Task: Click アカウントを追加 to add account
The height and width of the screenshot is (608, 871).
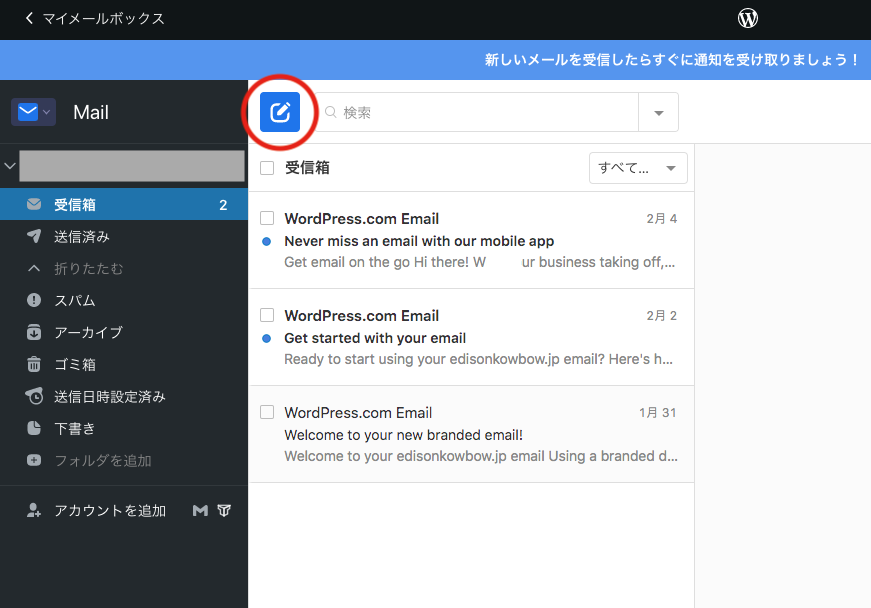Action: click(x=109, y=510)
